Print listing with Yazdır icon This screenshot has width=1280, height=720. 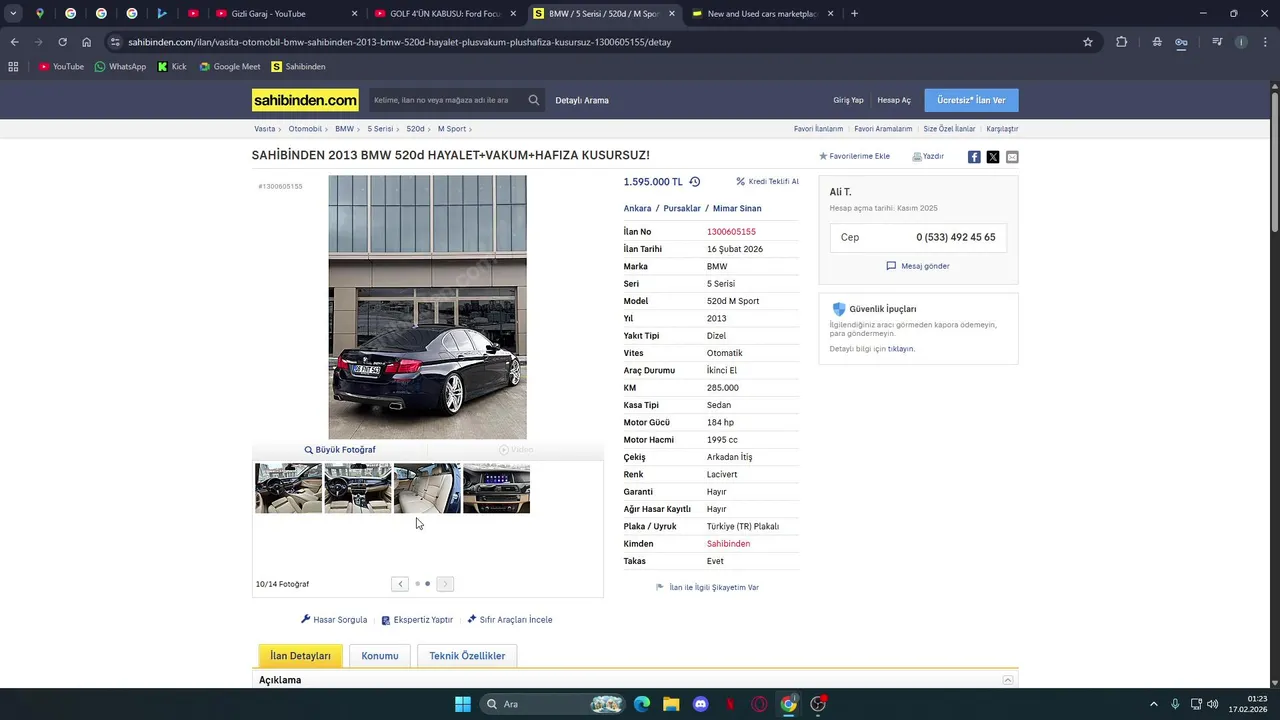click(928, 157)
